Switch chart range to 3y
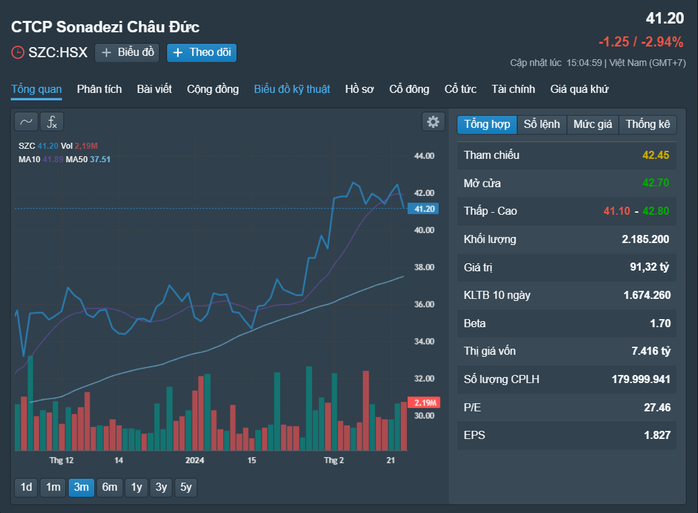Image resolution: width=698 pixels, height=513 pixels. (161, 487)
